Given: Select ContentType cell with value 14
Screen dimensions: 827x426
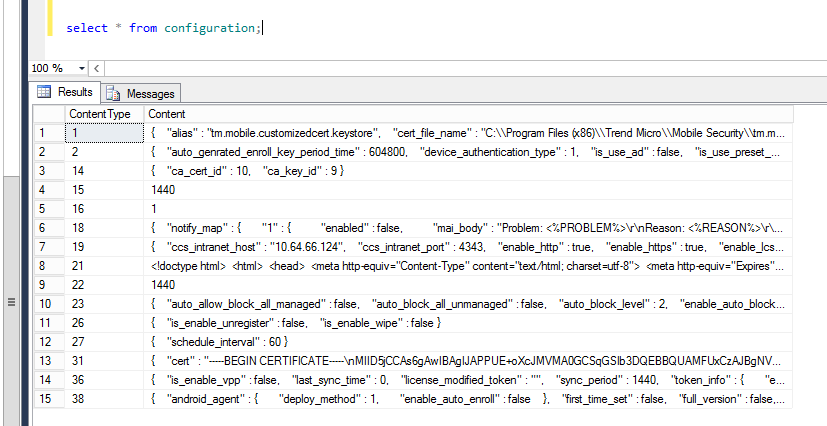Looking at the screenshot, I should coord(104,171).
